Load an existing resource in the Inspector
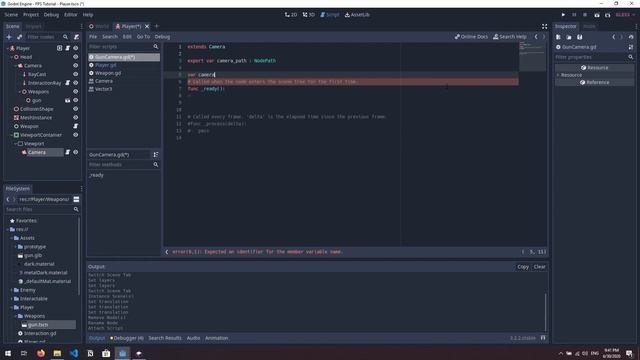Viewport: 640px width, 360px height. [x=569, y=37]
